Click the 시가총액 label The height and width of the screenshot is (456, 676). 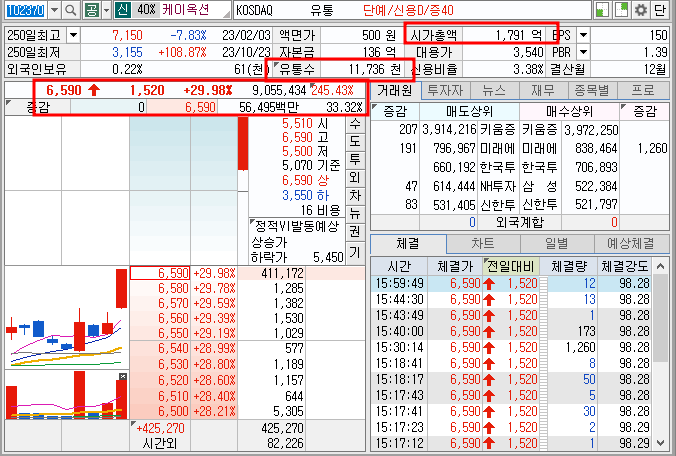[x=435, y=35]
